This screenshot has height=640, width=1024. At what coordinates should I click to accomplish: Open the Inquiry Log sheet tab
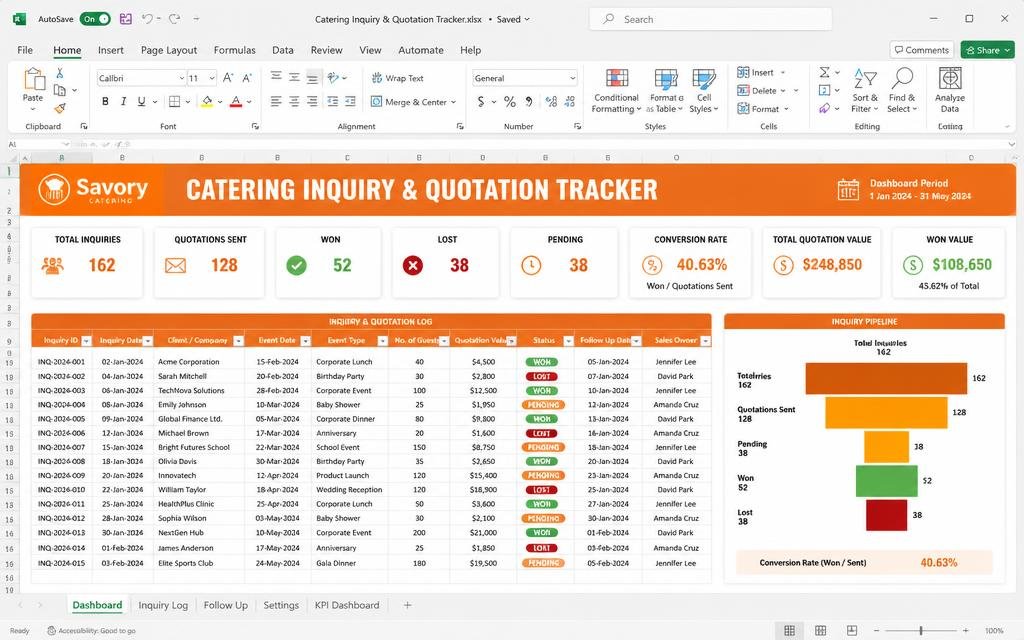coord(163,605)
